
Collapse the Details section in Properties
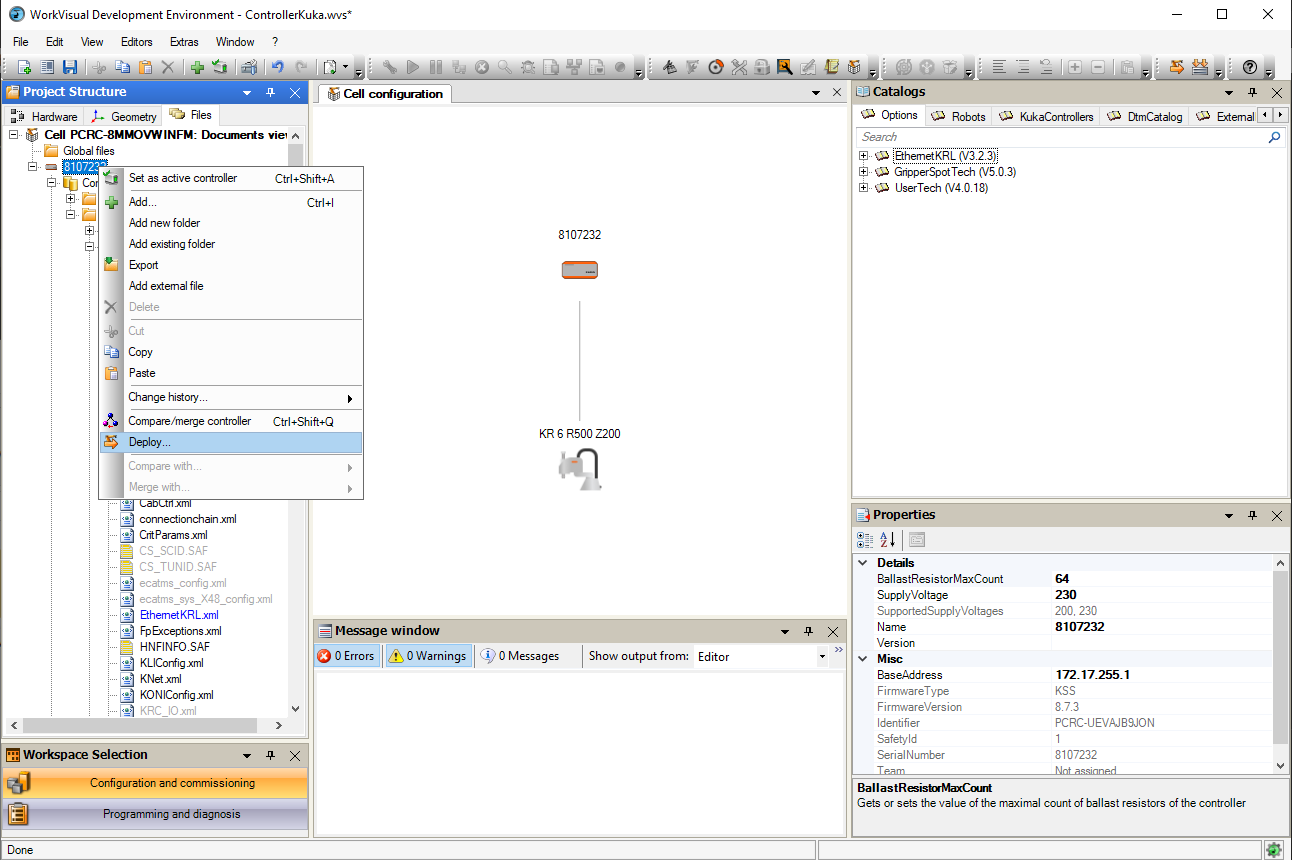coord(863,562)
